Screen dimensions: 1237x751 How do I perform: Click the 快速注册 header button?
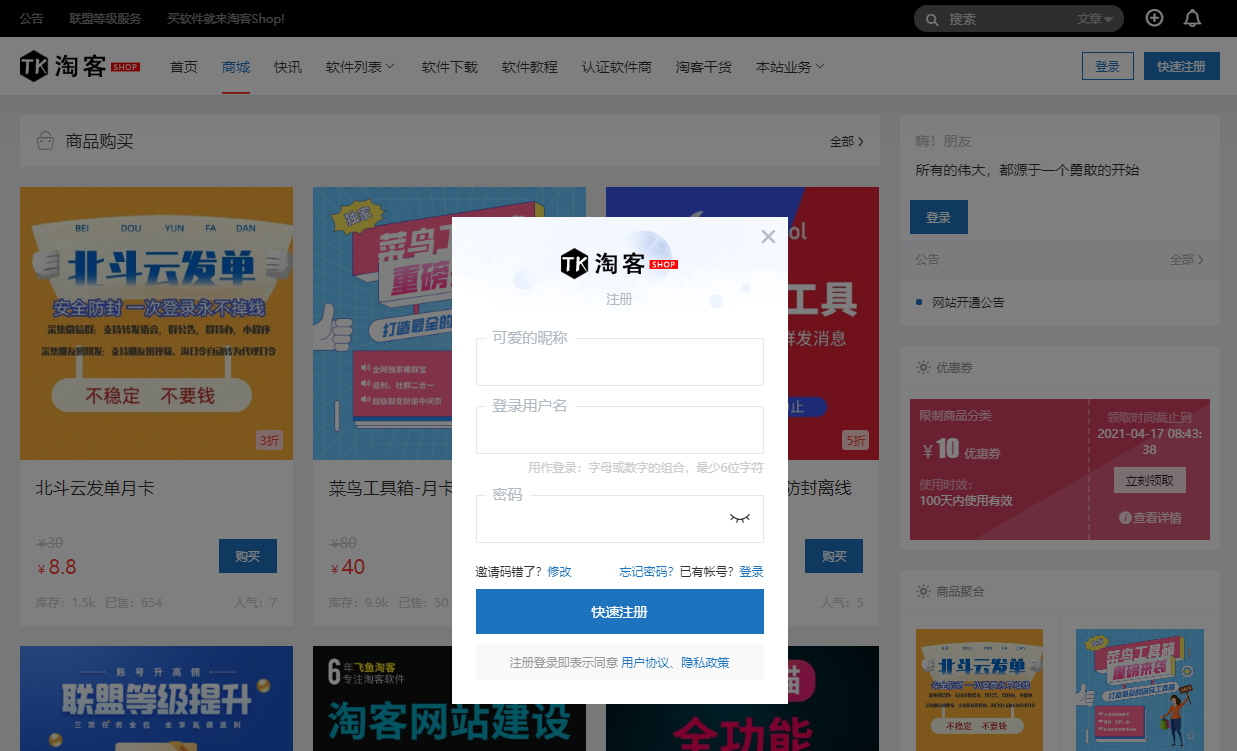pyautogui.click(x=1182, y=66)
